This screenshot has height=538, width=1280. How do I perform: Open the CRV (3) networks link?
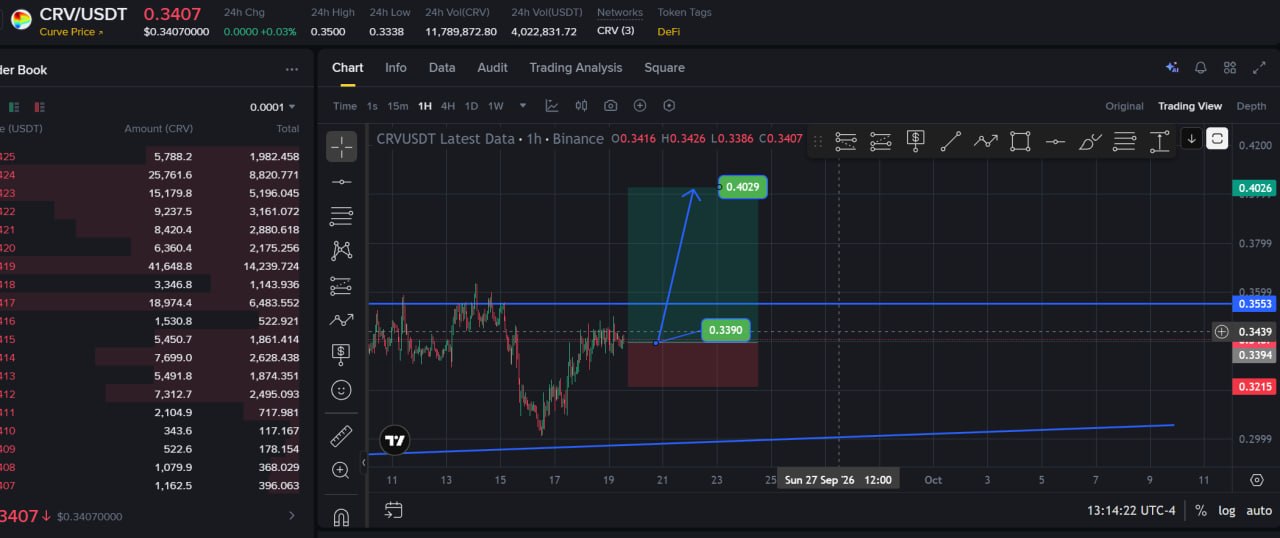pyautogui.click(x=615, y=31)
